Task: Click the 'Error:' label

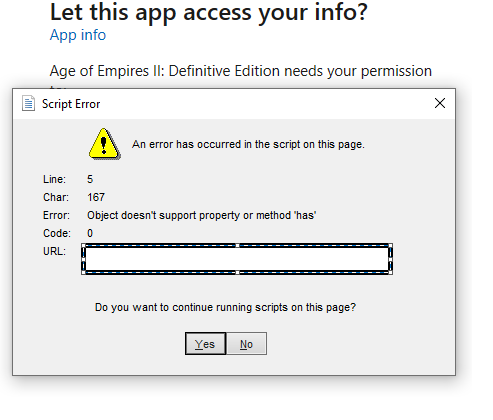Action: [x=56, y=215]
